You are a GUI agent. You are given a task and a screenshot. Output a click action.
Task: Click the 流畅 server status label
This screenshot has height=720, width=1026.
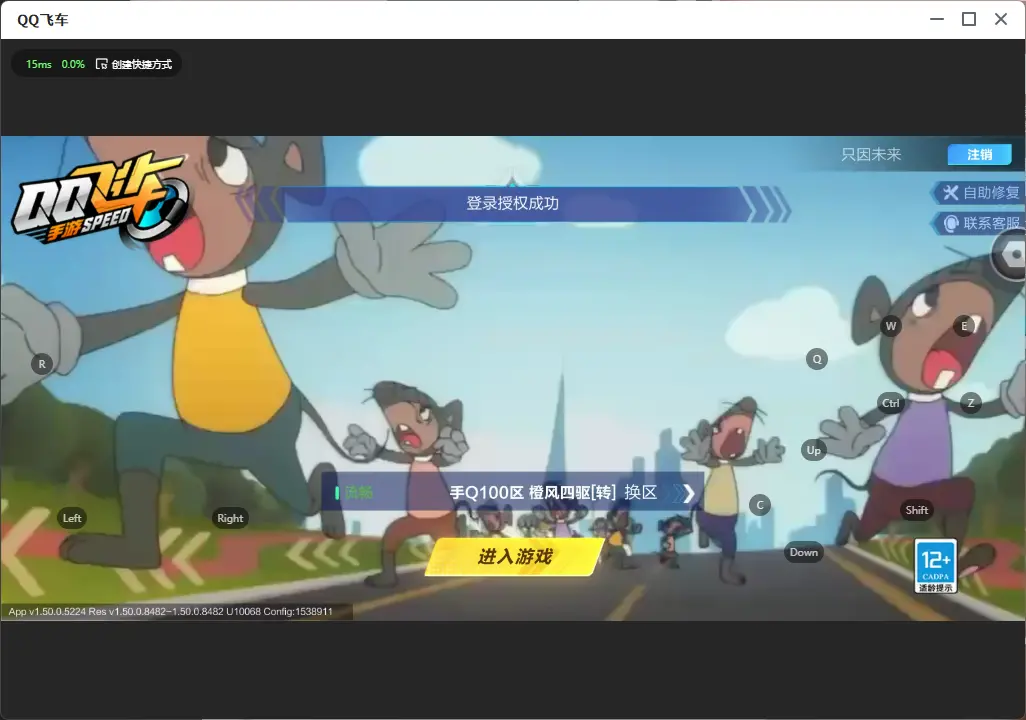click(359, 492)
